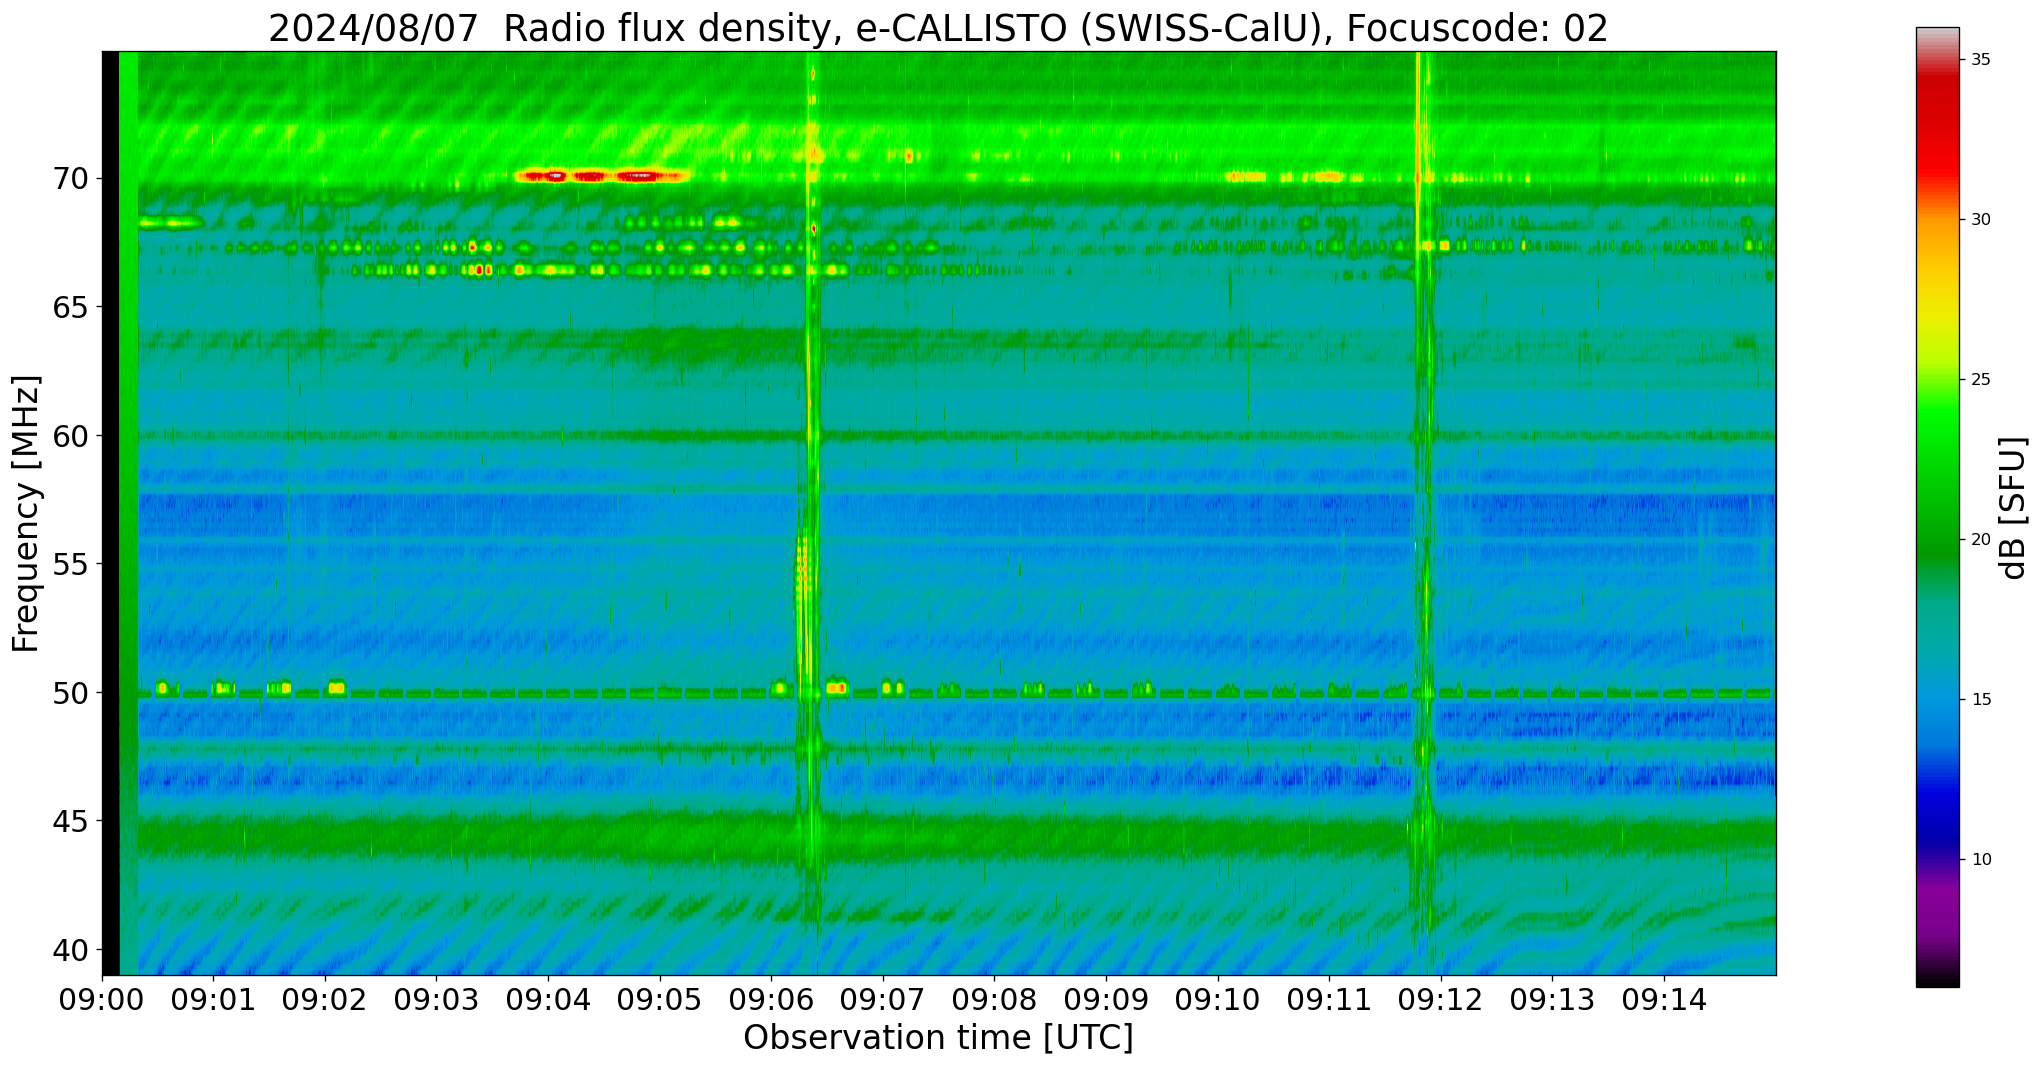Click the 60 MHz frequency tick label
Screen dimensions: 2043x1067
[x=70, y=436]
